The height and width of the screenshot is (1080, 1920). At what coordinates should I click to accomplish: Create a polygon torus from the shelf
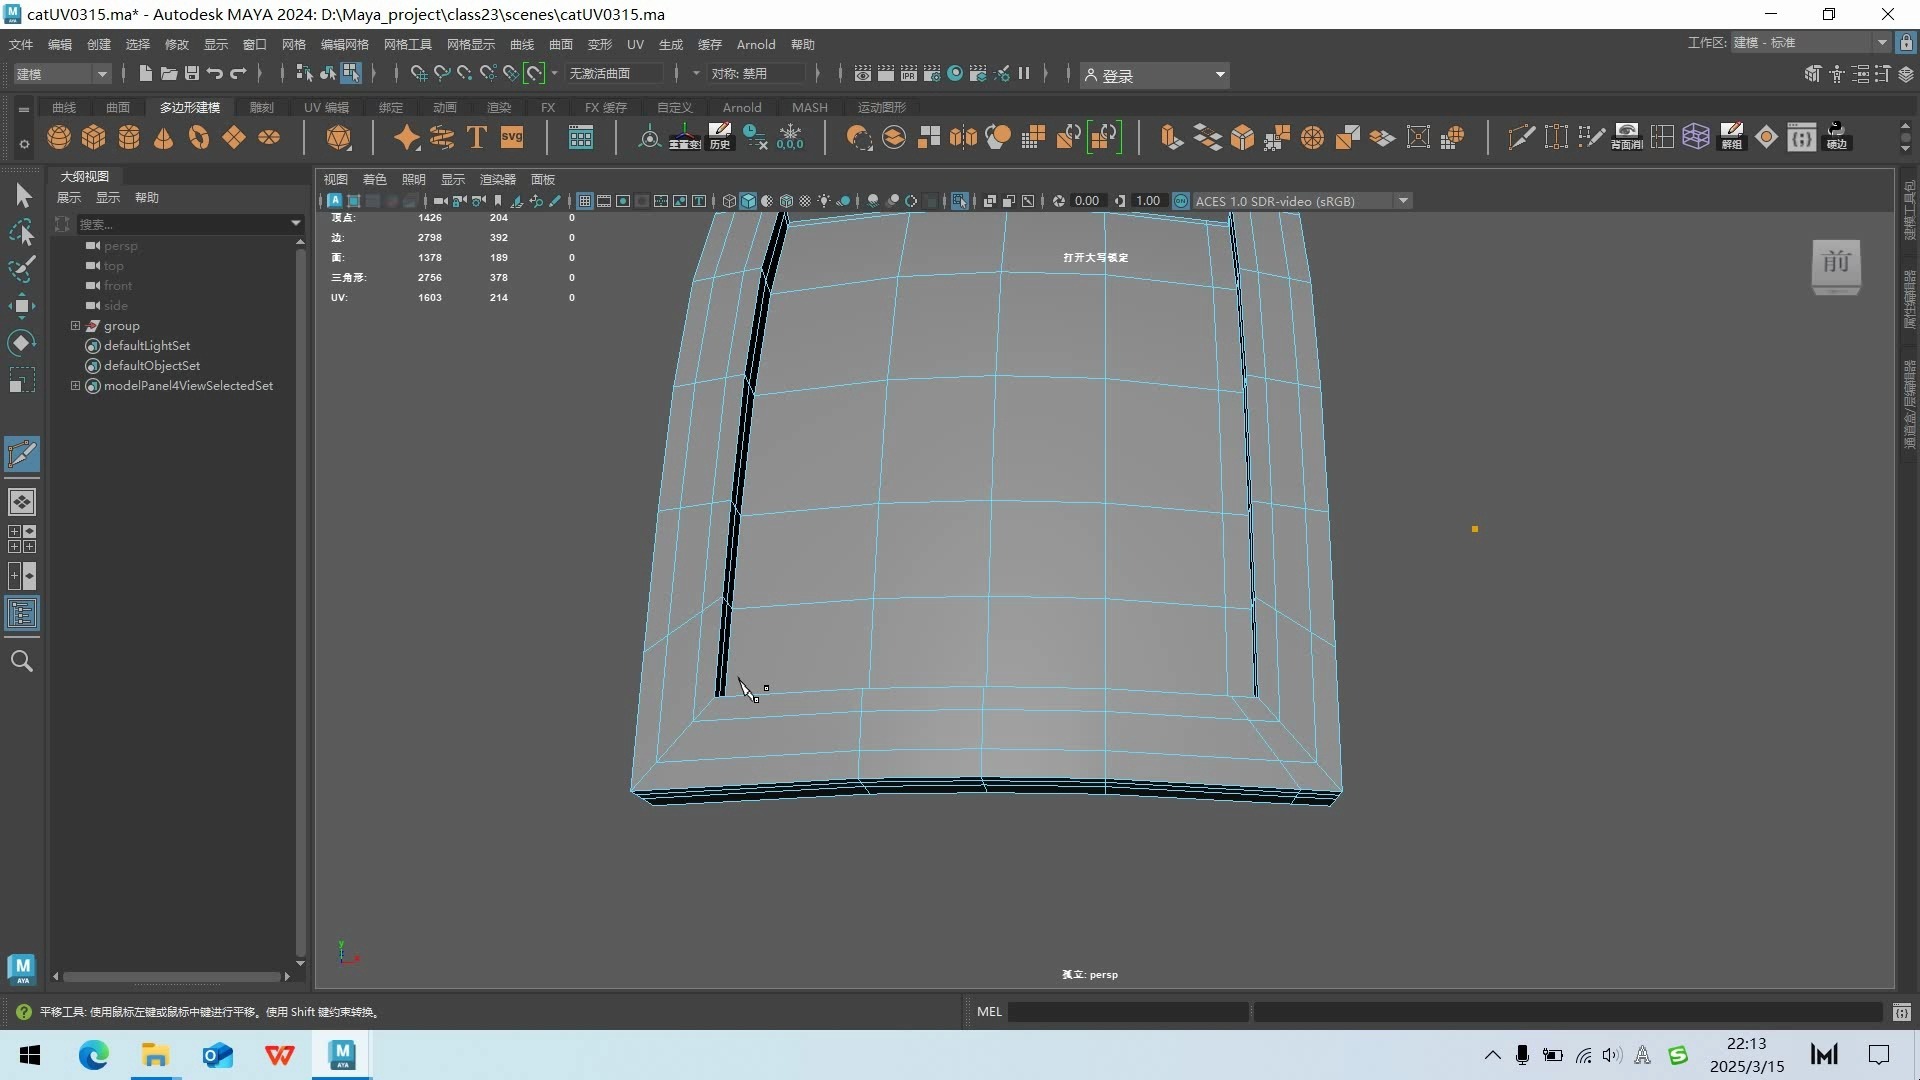(199, 137)
